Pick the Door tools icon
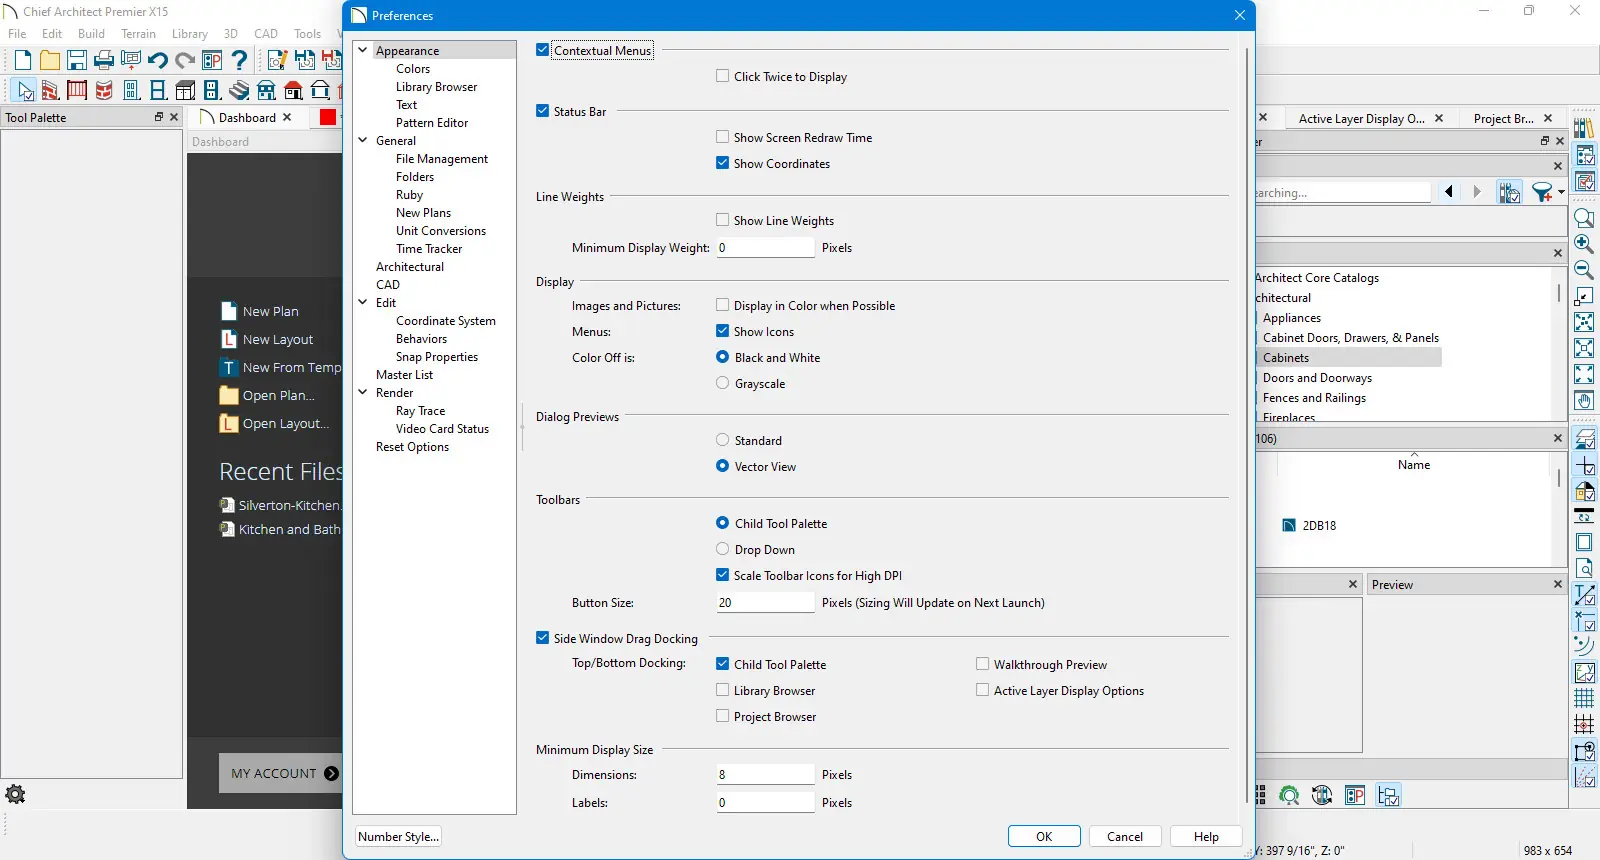This screenshot has width=1600, height=860. pyautogui.click(x=131, y=91)
